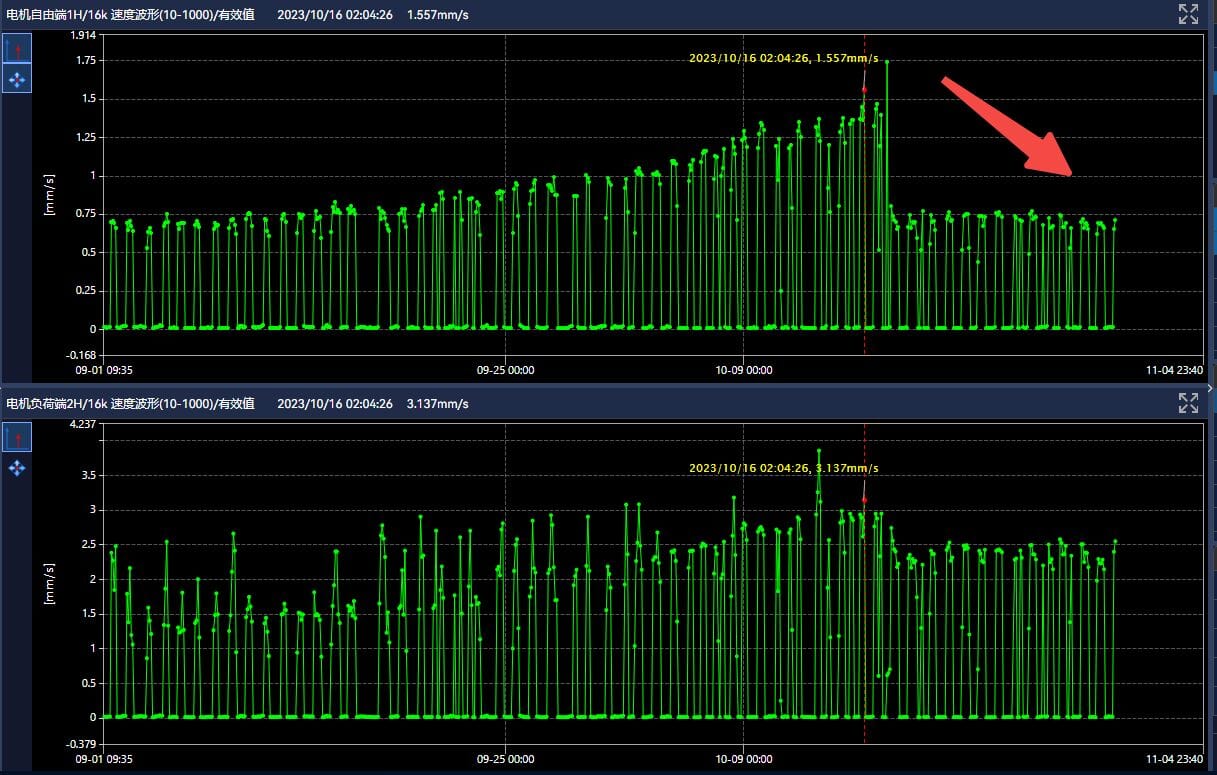Click the 3.137mm/s value in bottom header

tap(438, 404)
